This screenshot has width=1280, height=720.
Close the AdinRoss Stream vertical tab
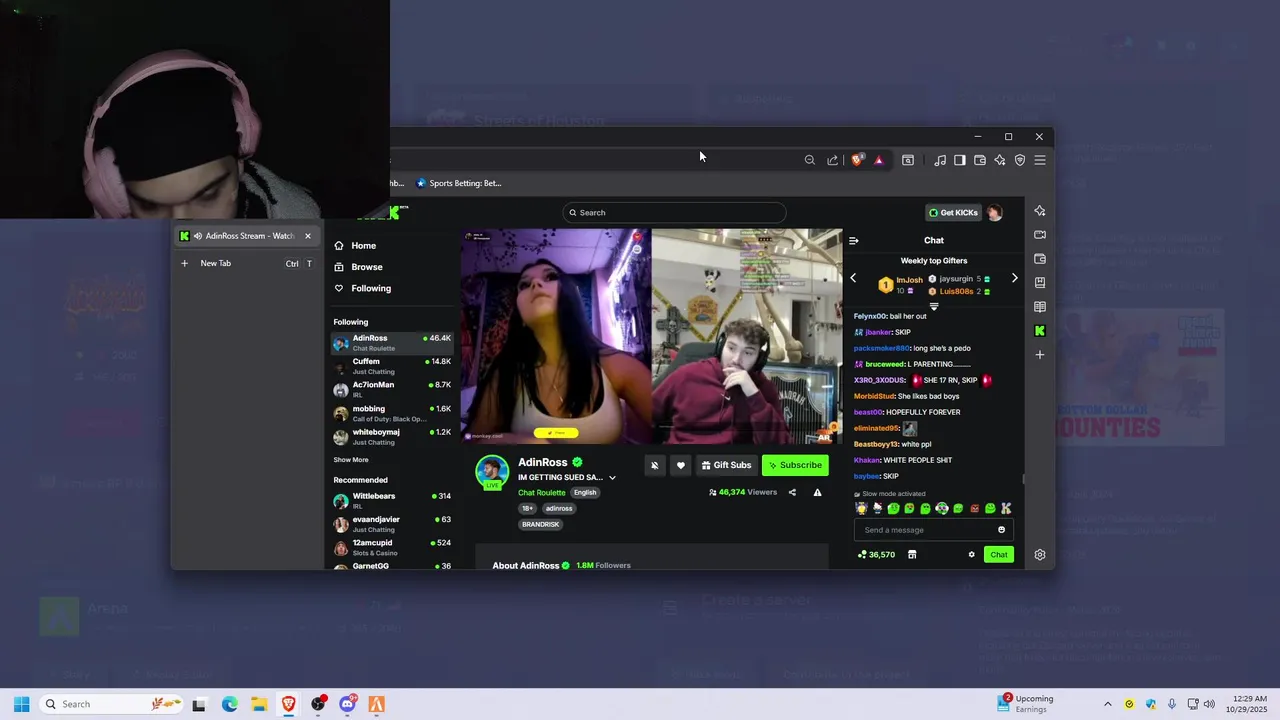[307, 236]
